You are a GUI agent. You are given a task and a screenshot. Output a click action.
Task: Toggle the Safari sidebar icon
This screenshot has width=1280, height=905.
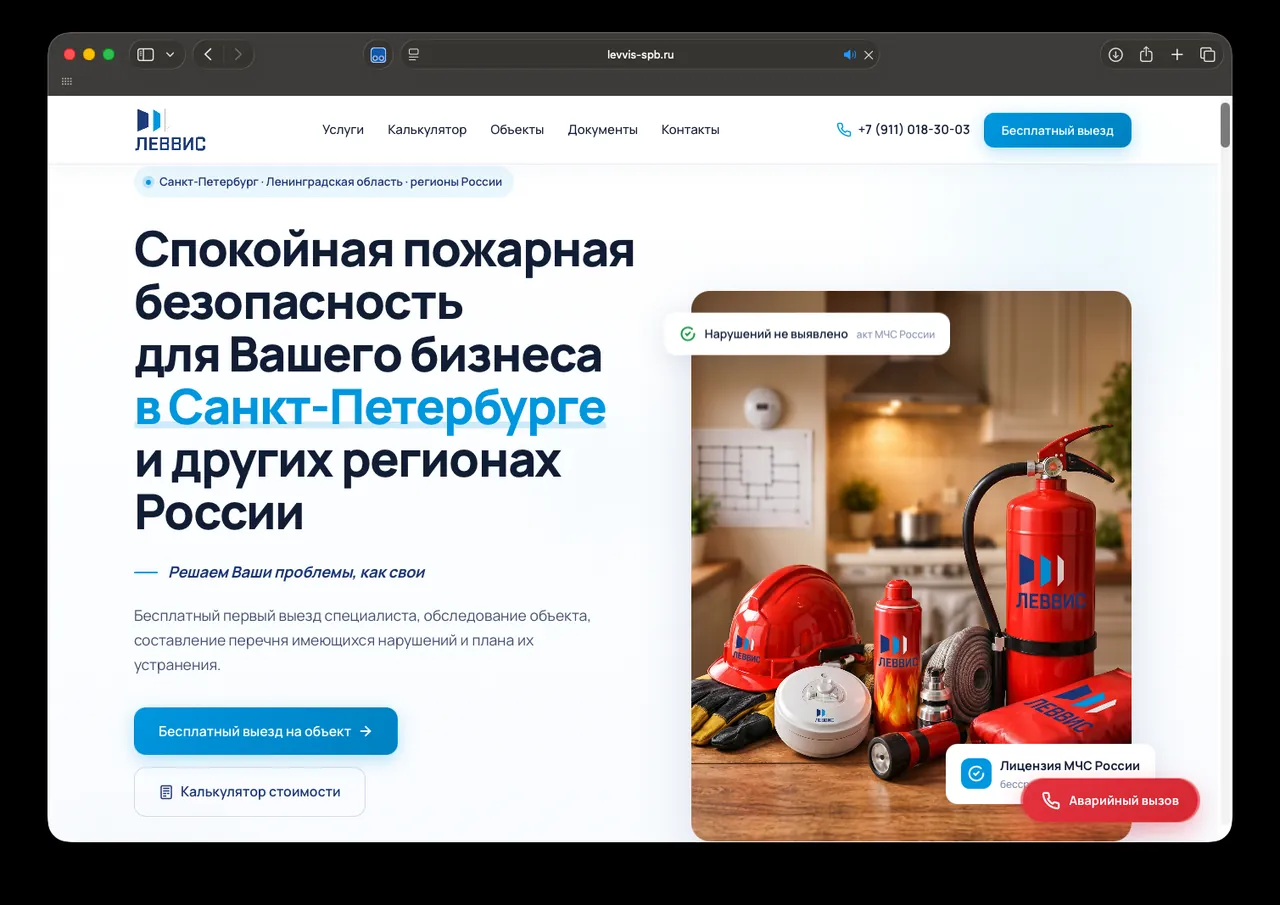pyautogui.click(x=146, y=55)
